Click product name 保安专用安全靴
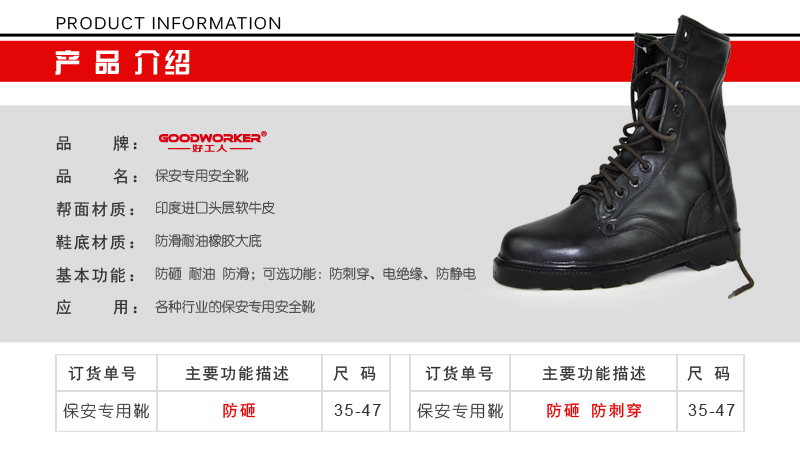The height and width of the screenshot is (454, 800). pos(202,176)
